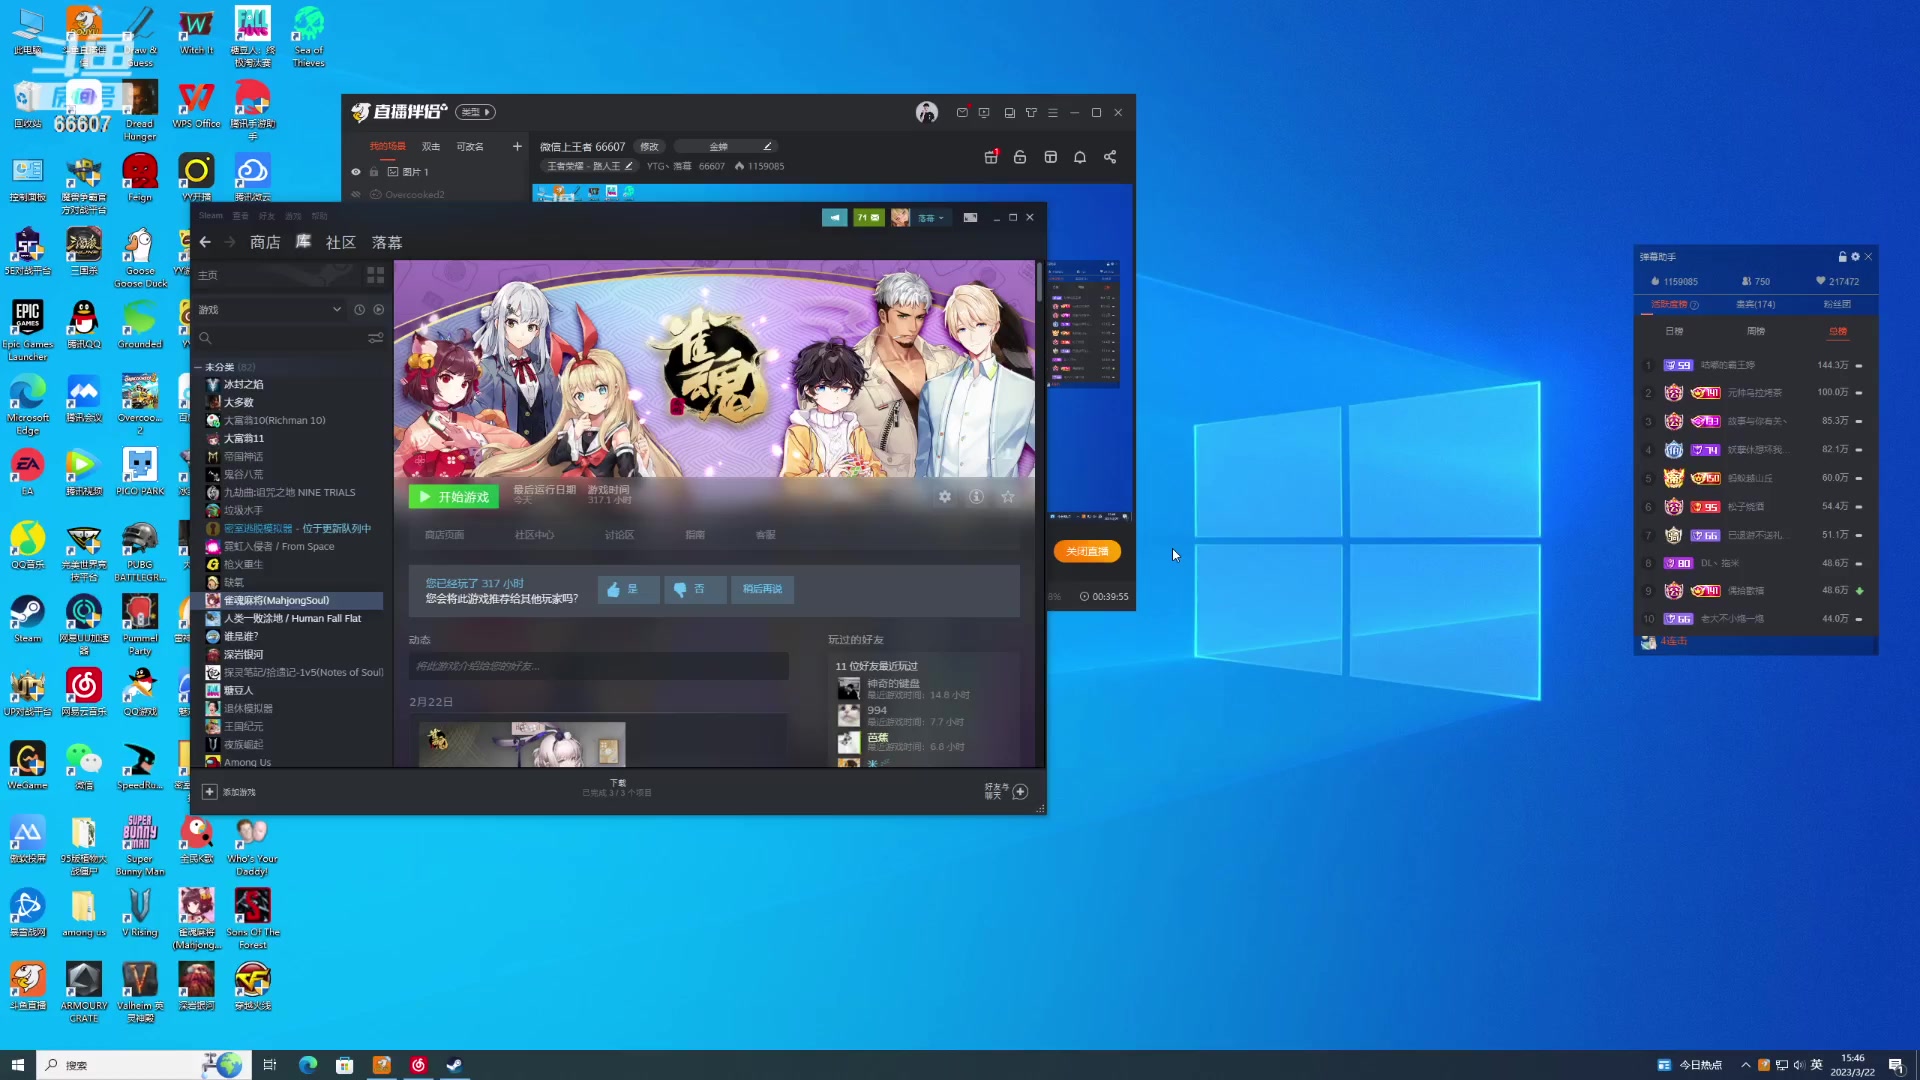Click thumbs-down 否 to not recommend
The height and width of the screenshot is (1080, 1920).
click(694, 590)
